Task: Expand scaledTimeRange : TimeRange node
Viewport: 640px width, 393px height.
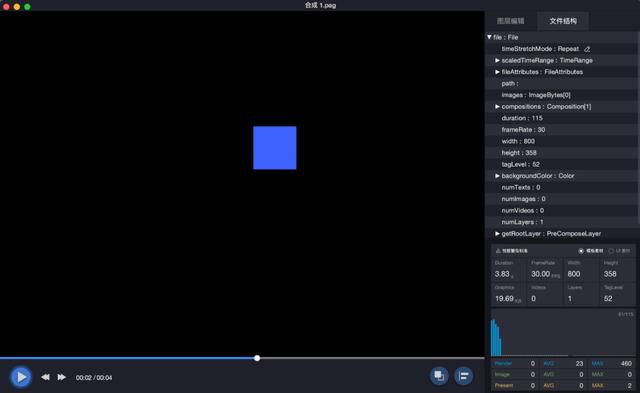Action: [x=497, y=60]
